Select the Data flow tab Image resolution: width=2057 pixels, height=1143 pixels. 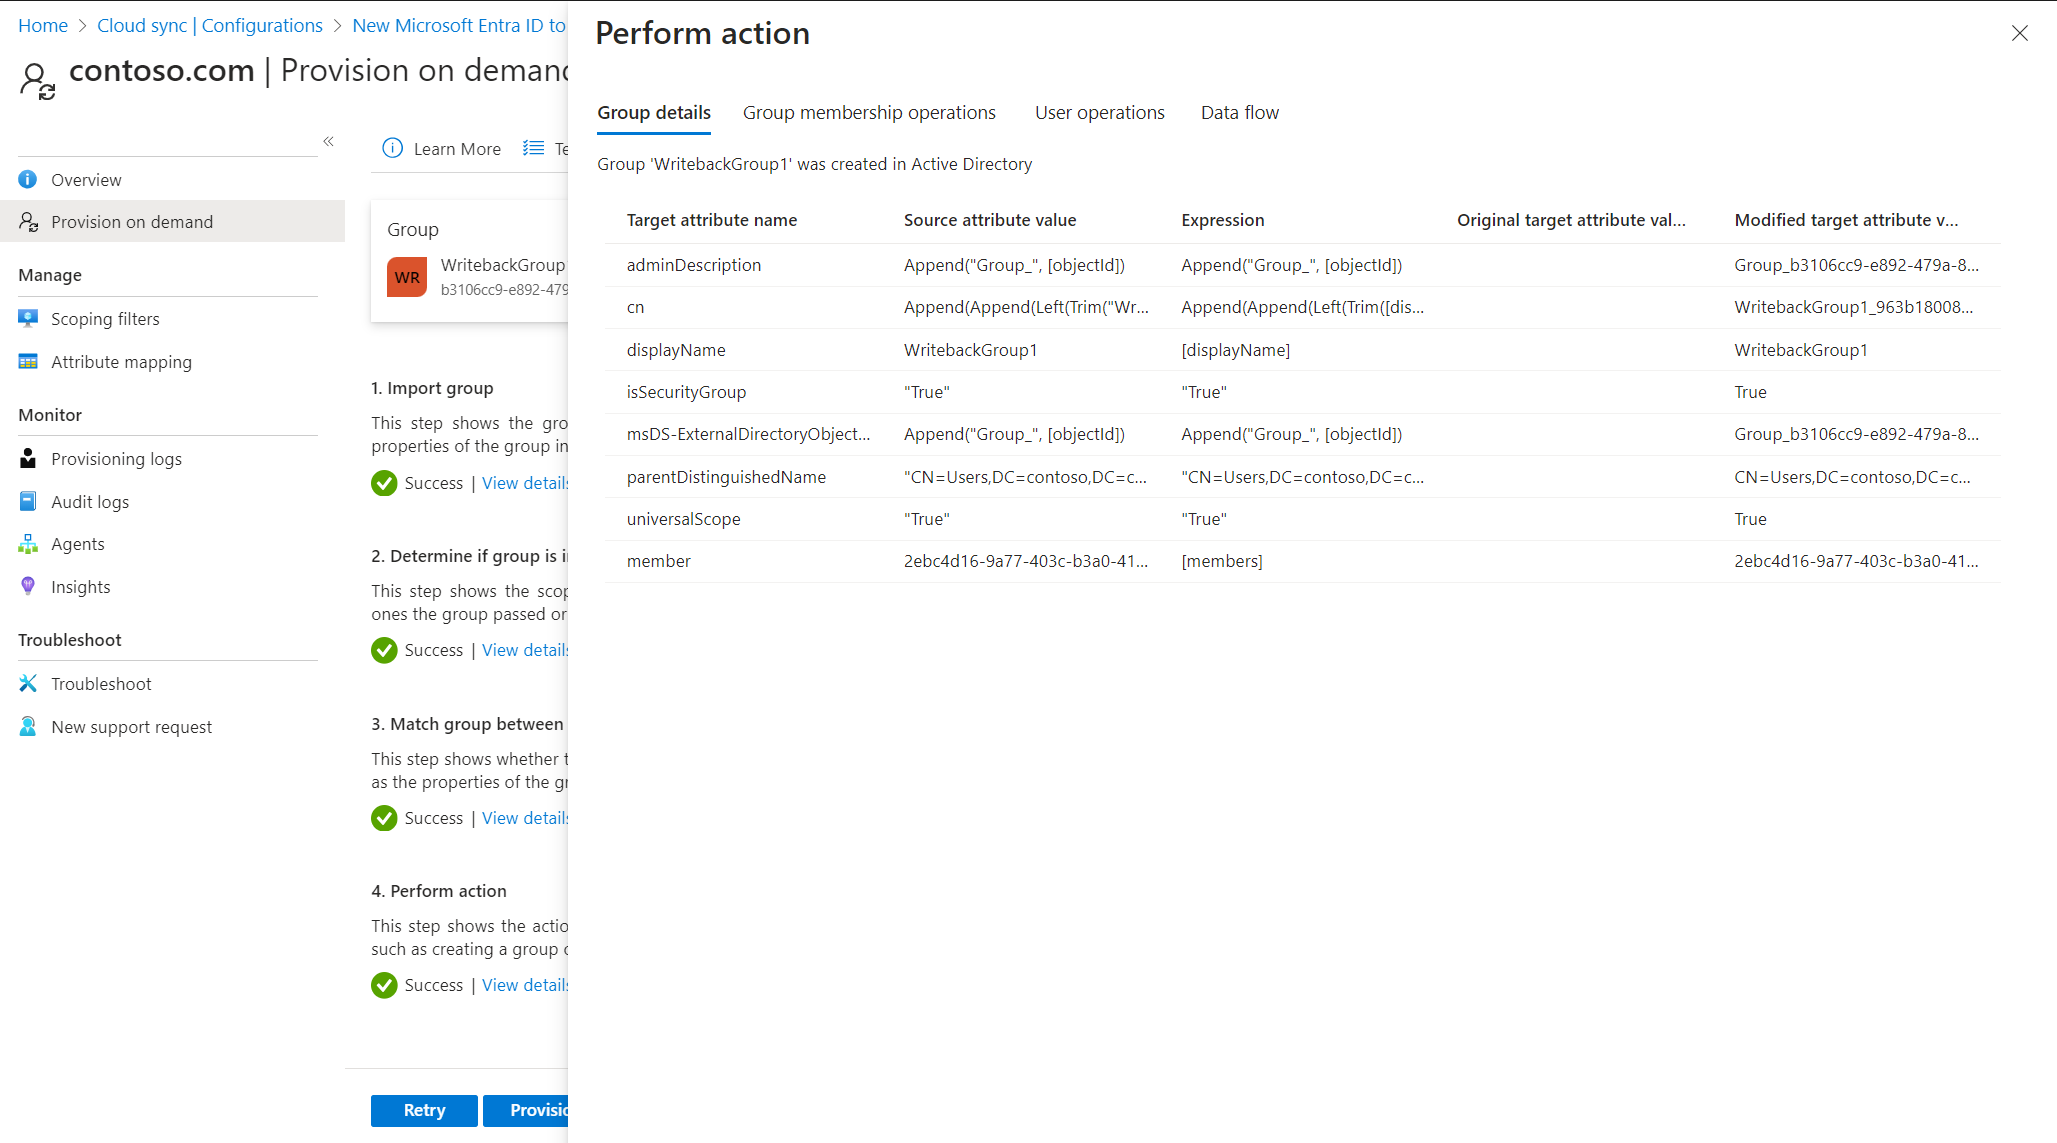1239,113
